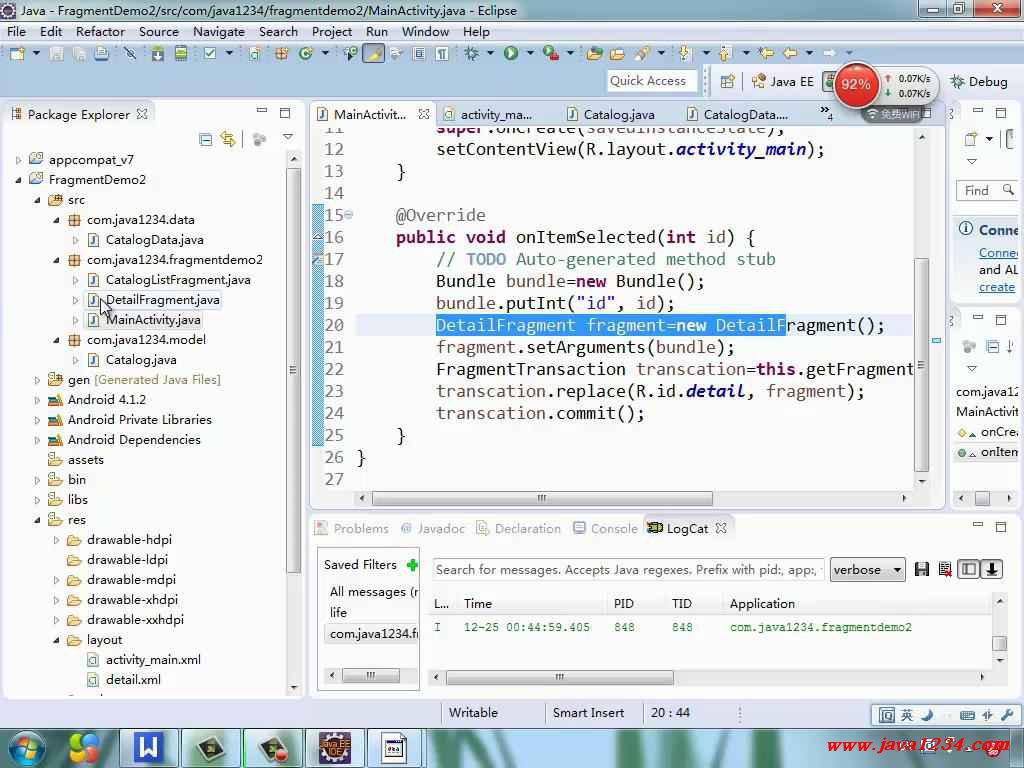The height and width of the screenshot is (768, 1024).
Task: Switch to the Catalog.java editor tab
Action: (x=611, y=114)
